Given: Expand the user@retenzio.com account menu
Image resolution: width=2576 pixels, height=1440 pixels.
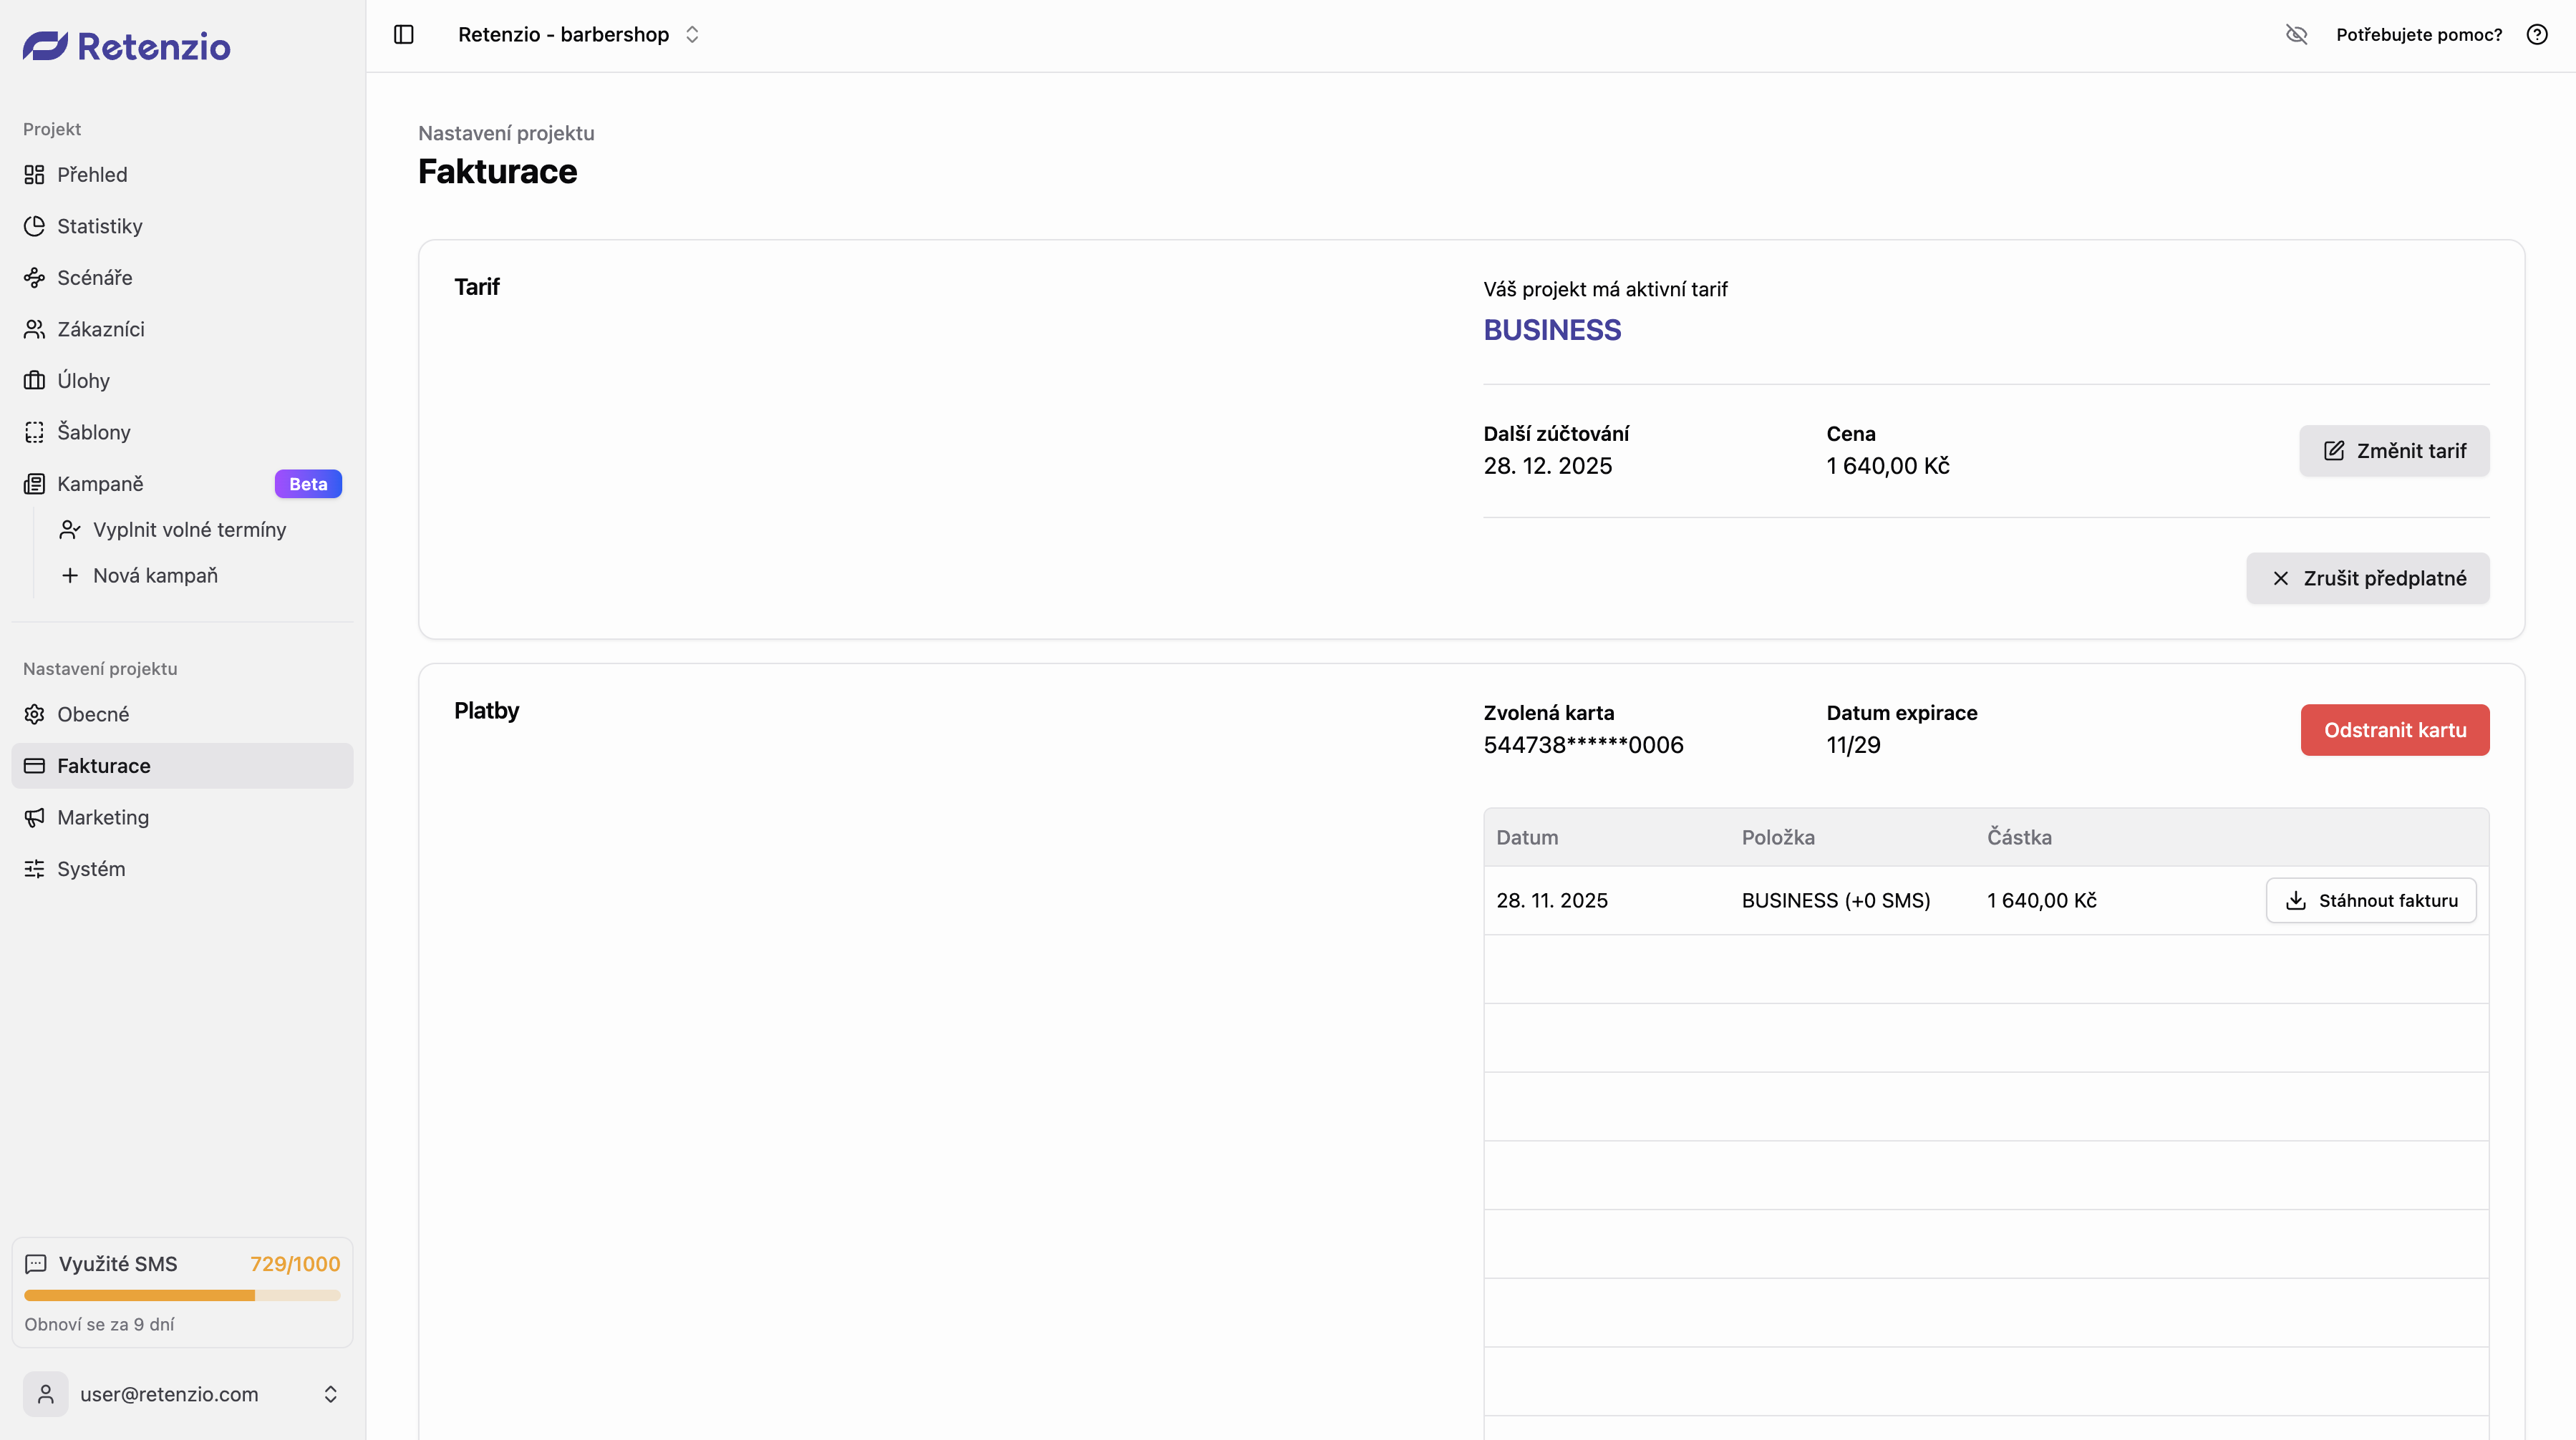Looking at the screenshot, I should click(x=182, y=1394).
